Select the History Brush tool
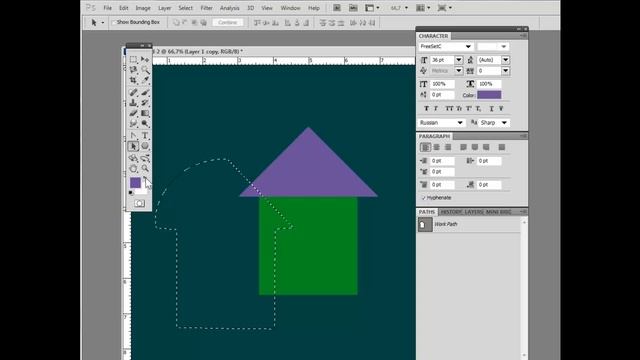640x360 pixels. point(145,103)
